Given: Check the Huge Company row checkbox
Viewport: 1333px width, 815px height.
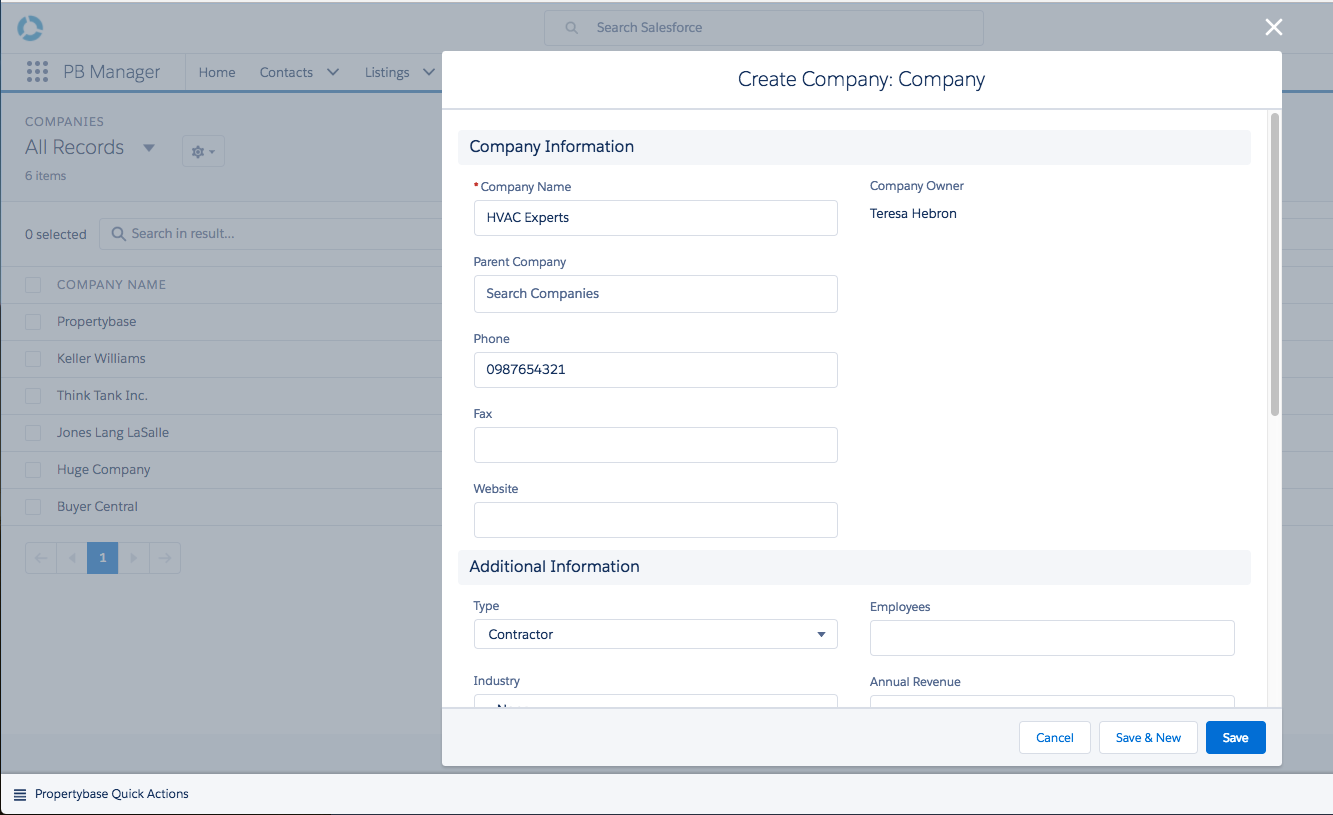Looking at the screenshot, I should 33,470.
